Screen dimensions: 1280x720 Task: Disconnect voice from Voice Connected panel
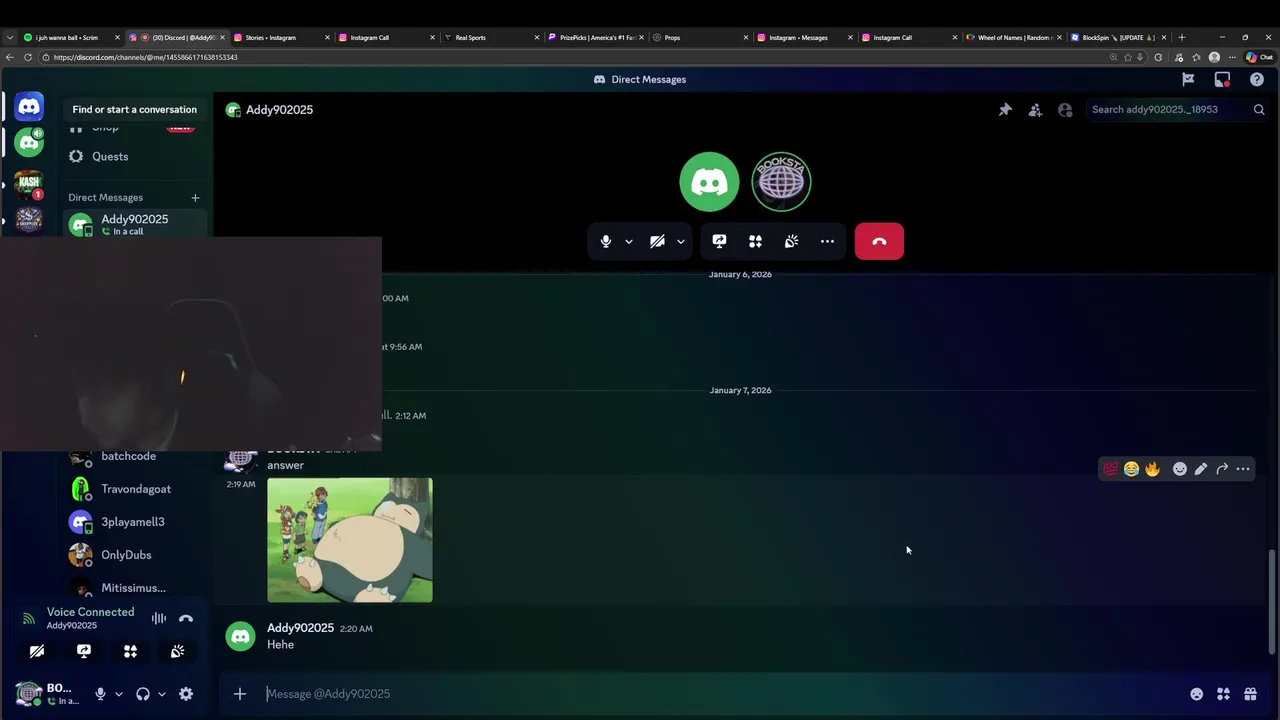(x=186, y=618)
